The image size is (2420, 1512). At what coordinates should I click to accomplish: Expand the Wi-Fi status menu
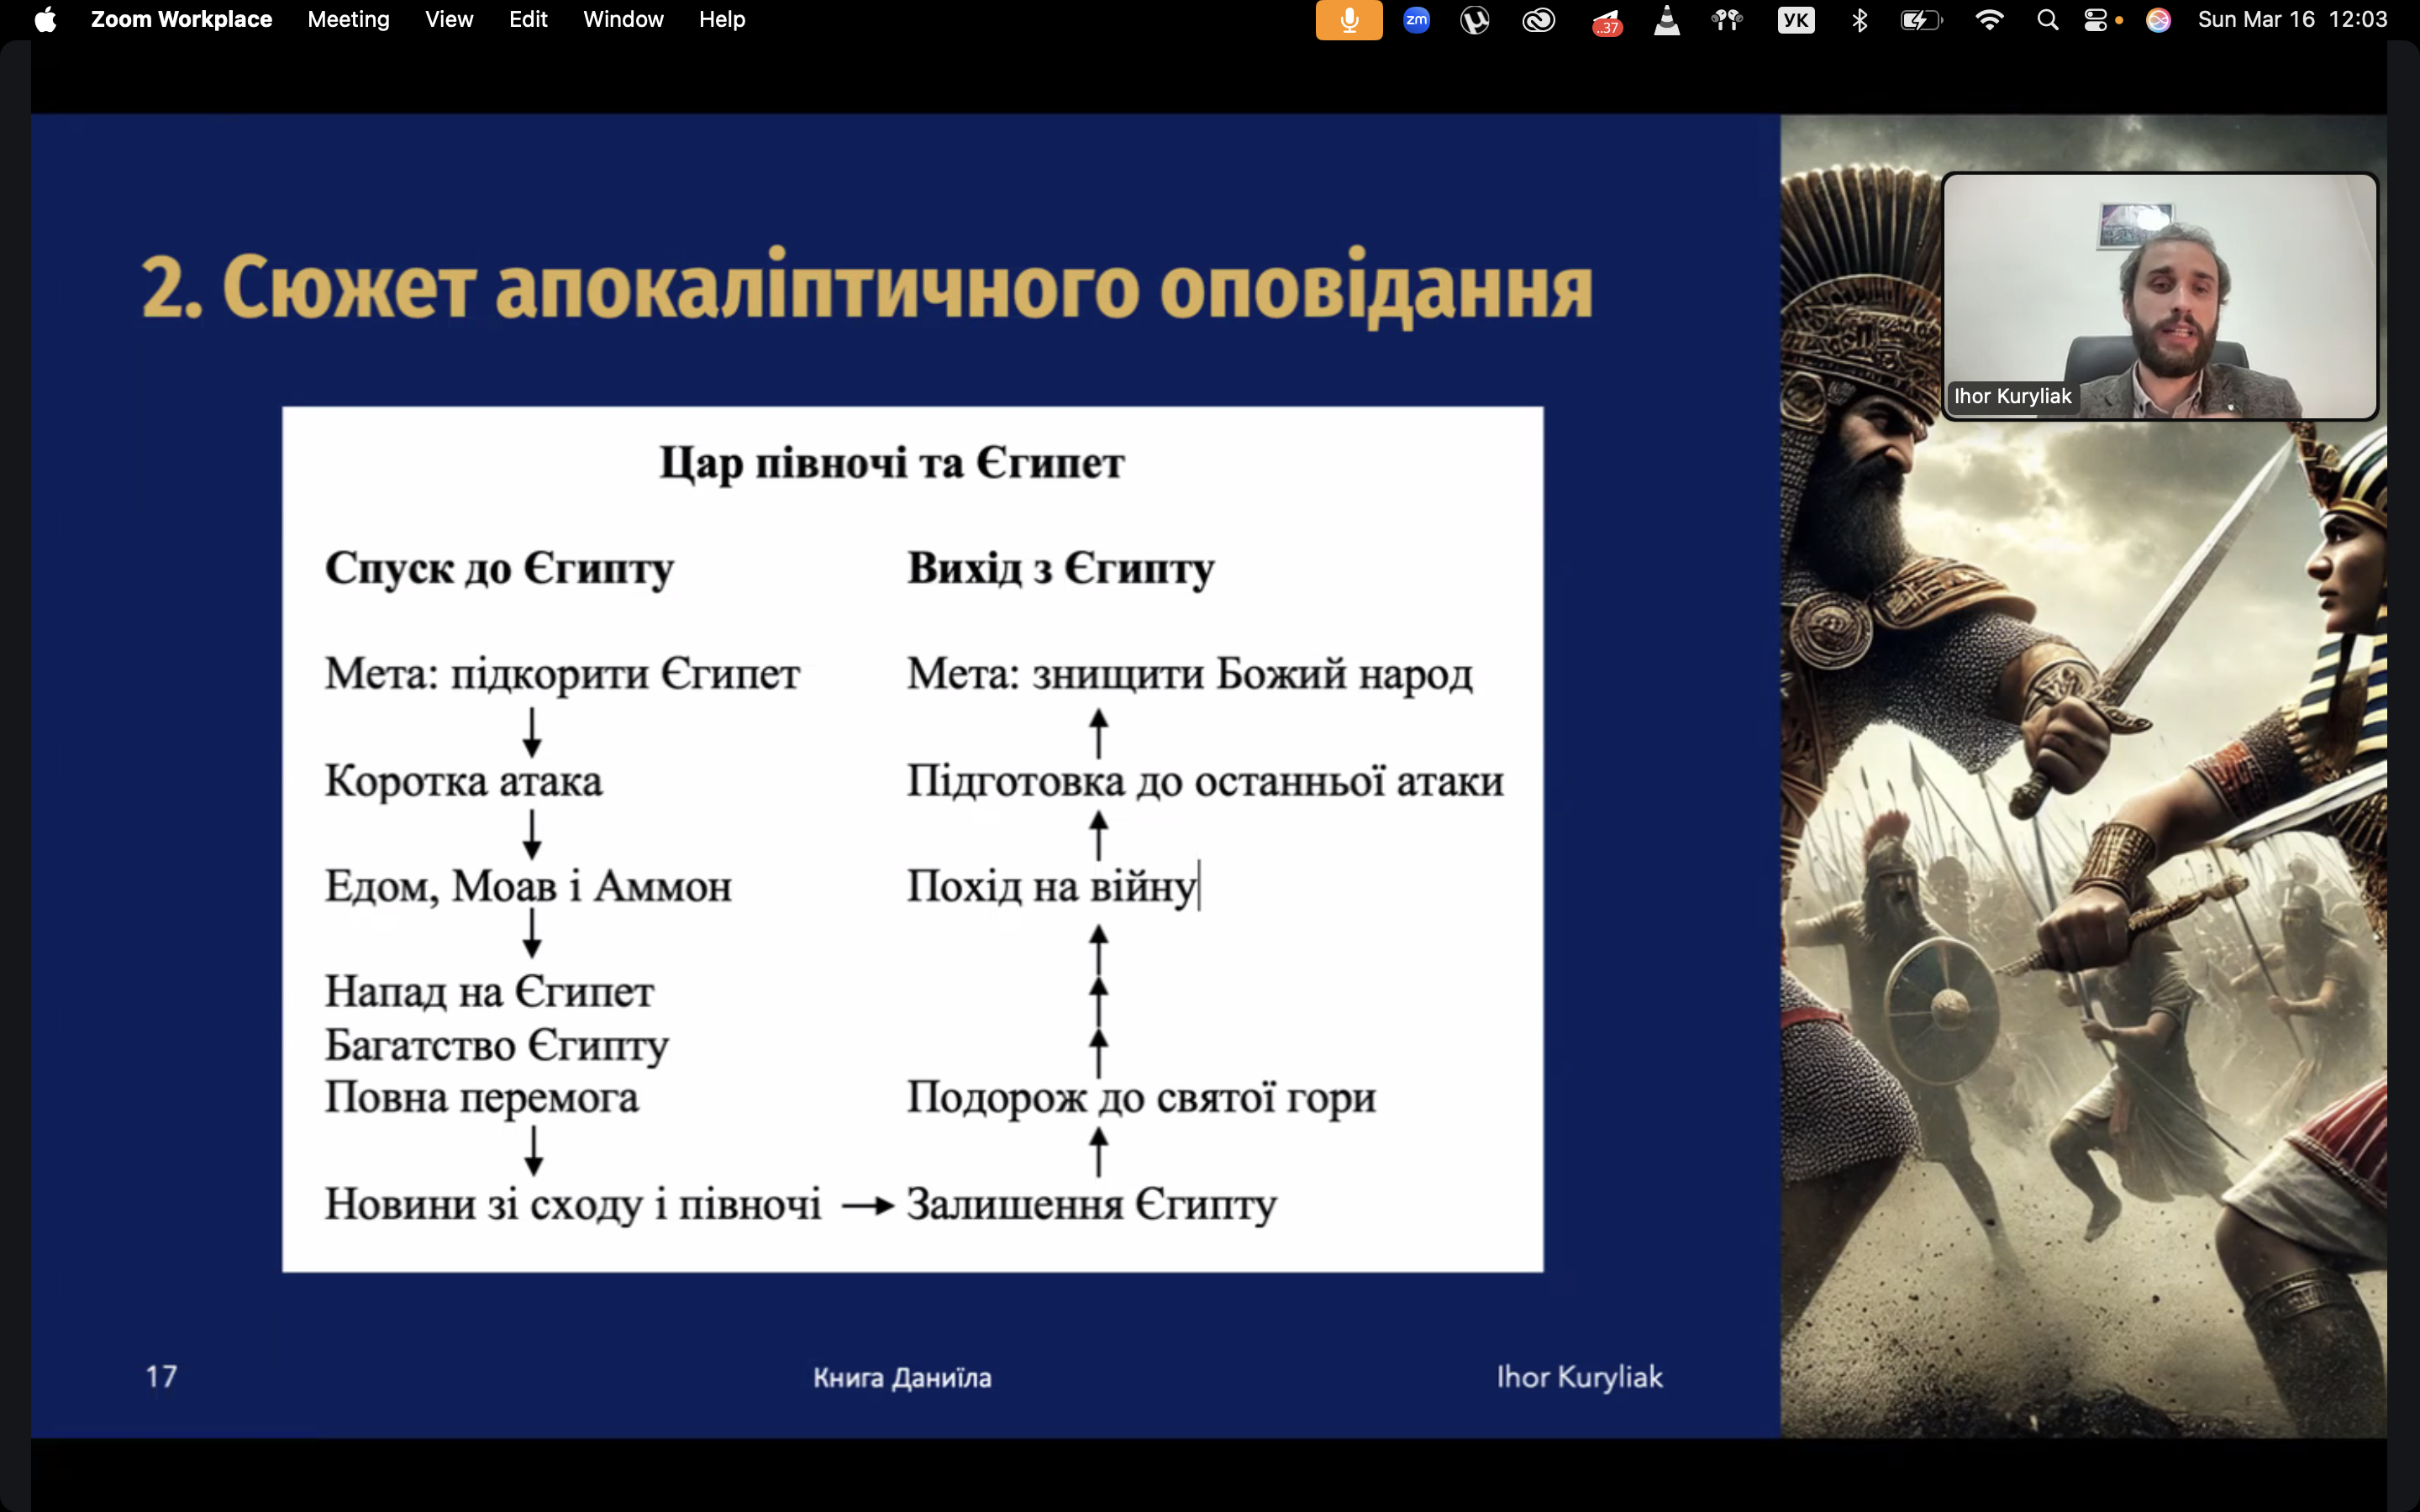[x=1990, y=20]
